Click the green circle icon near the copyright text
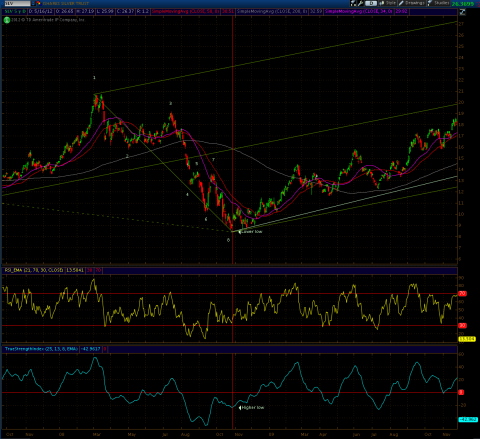This screenshot has height=439, width=480. (7, 20)
